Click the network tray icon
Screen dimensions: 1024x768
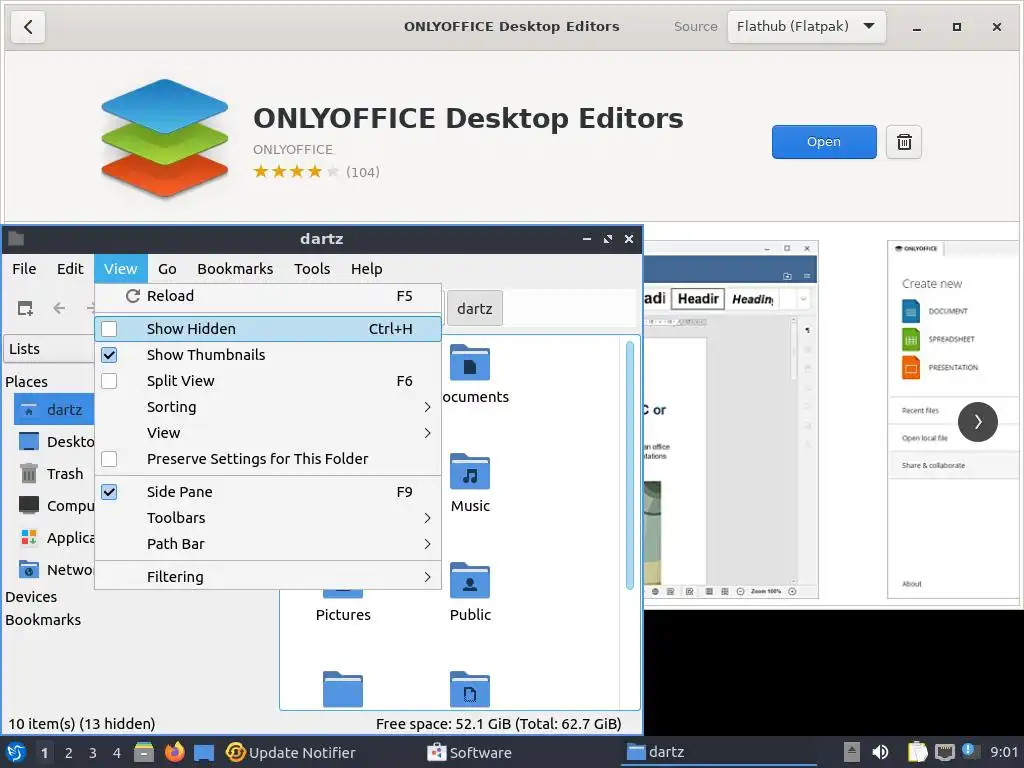tap(944, 752)
